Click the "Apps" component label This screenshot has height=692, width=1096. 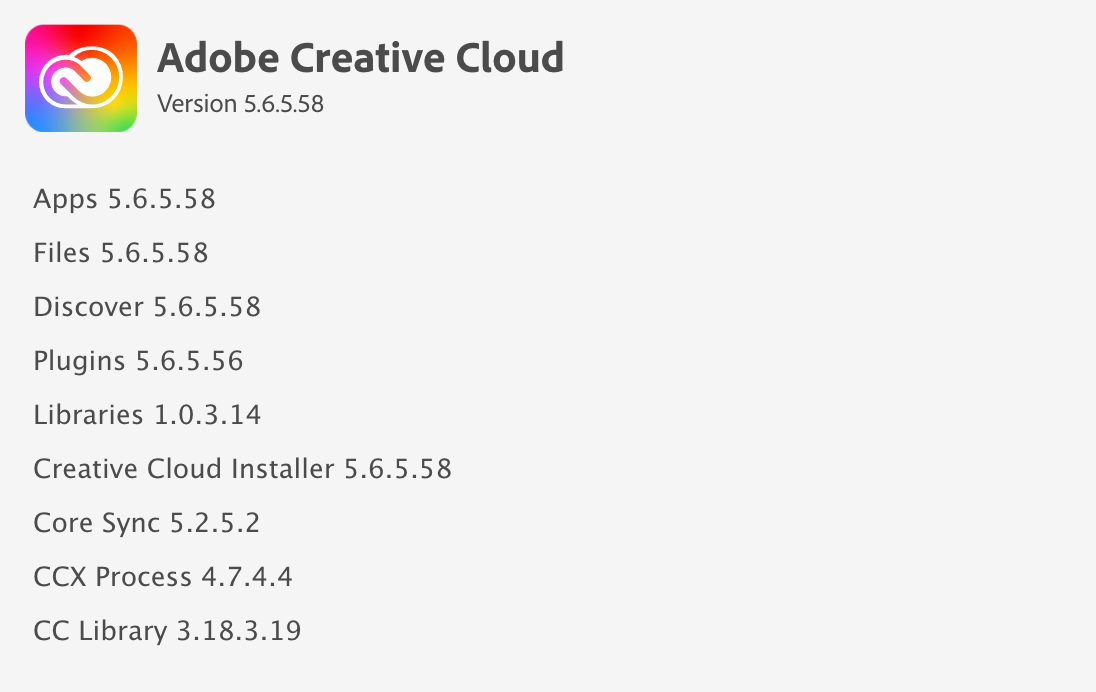tap(66, 199)
